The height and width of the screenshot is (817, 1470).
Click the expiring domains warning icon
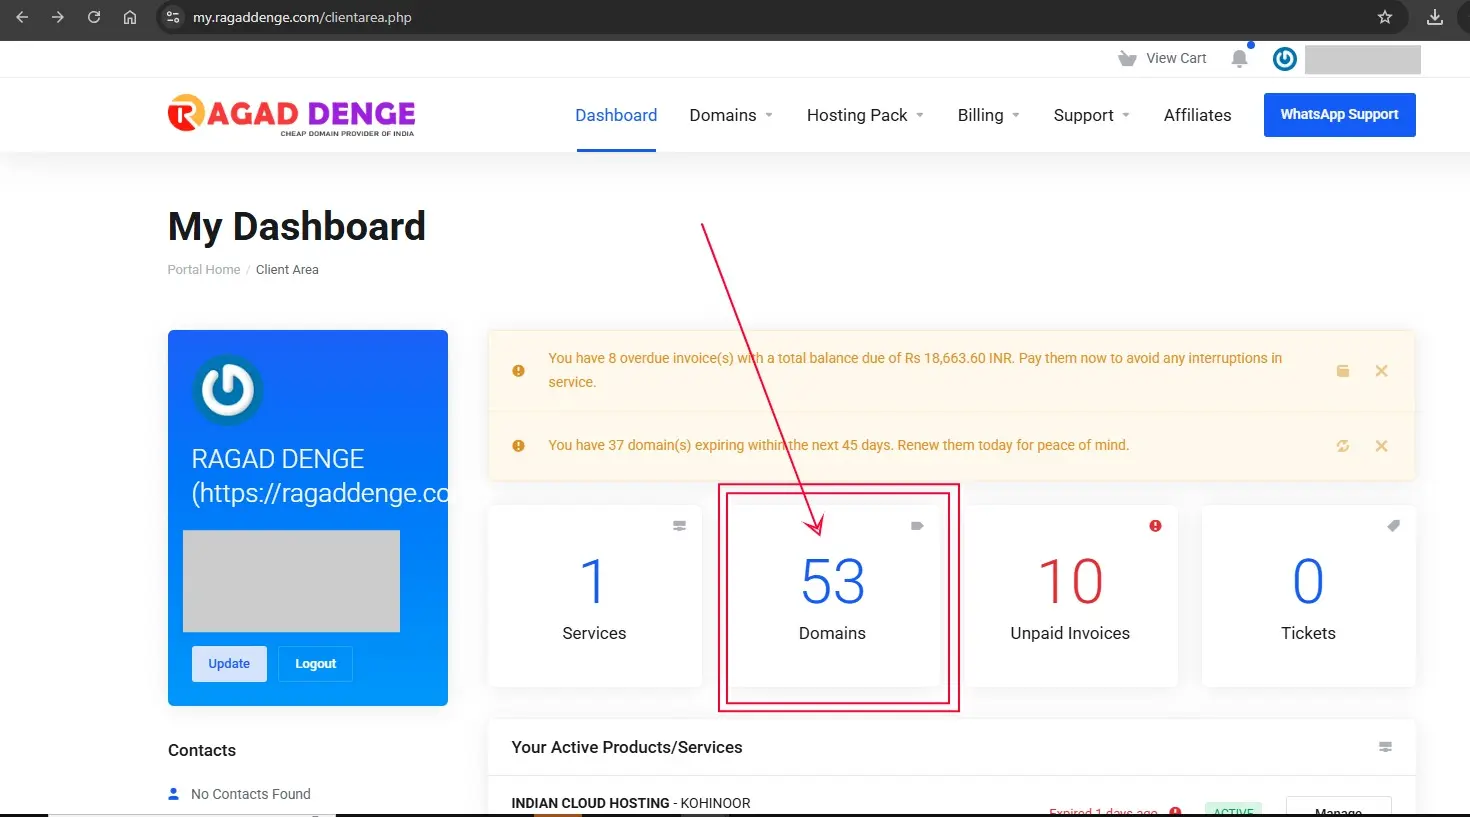click(x=518, y=446)
